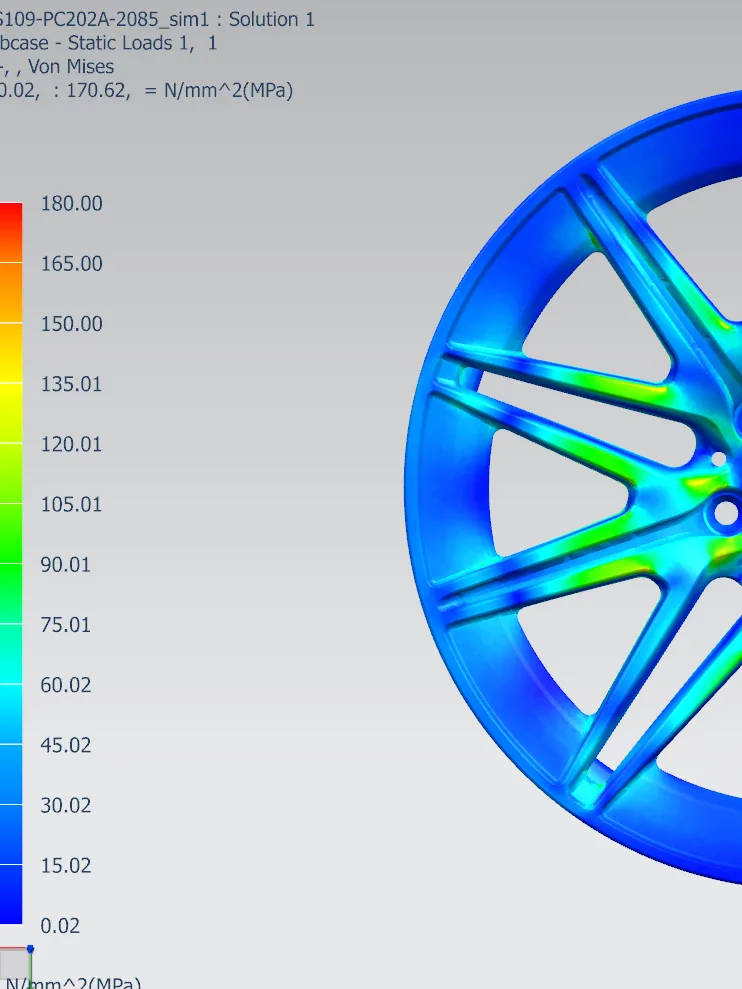Pick the large round bolt hole on the wheel hub
The width and height of the screenshot is (742, 989).
coord(726,513)
